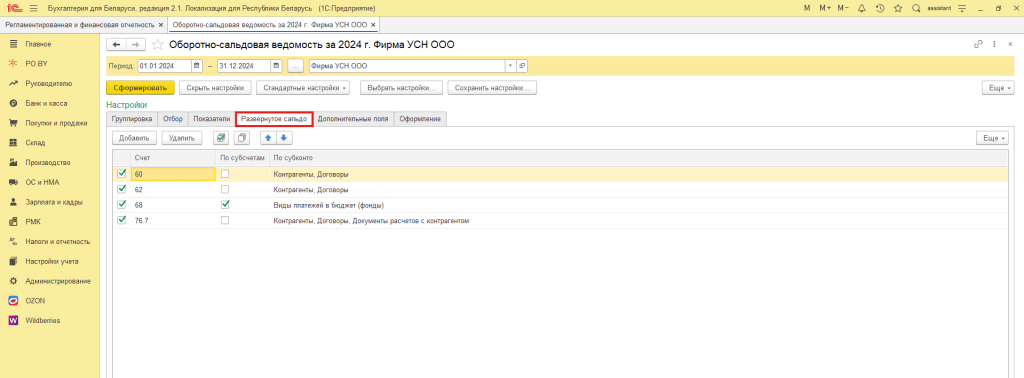
Task: Click Скрыть настройки button
Action: coord(215,87)
